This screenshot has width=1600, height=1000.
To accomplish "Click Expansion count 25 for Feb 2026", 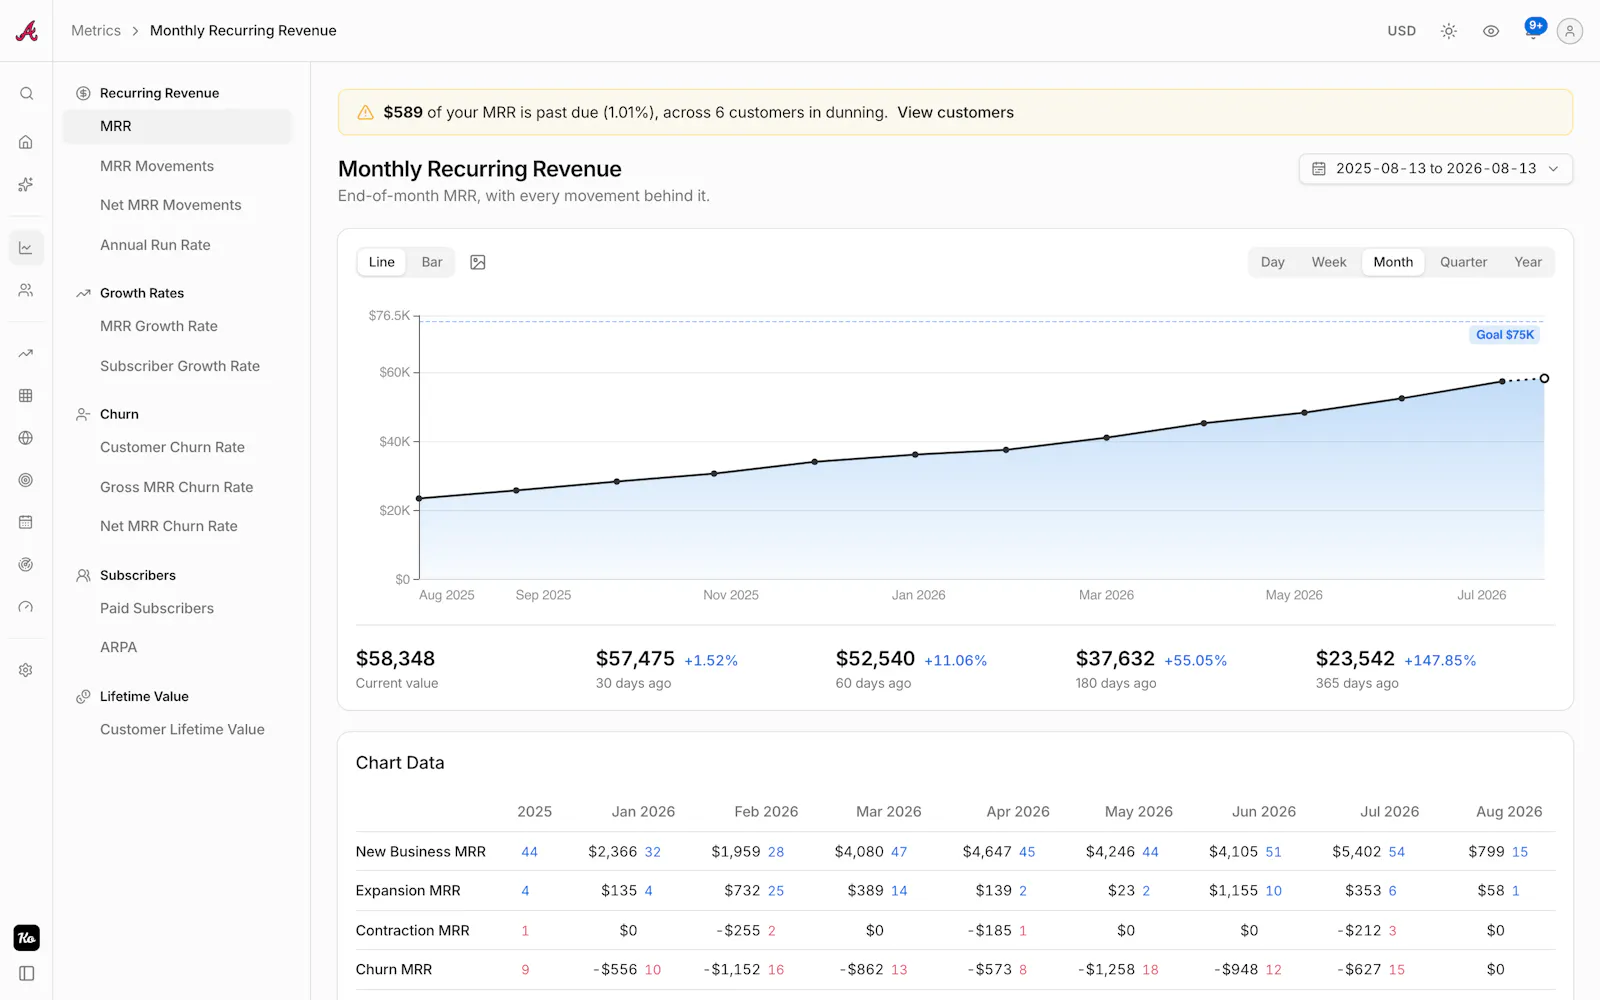I will coord(776,891).
